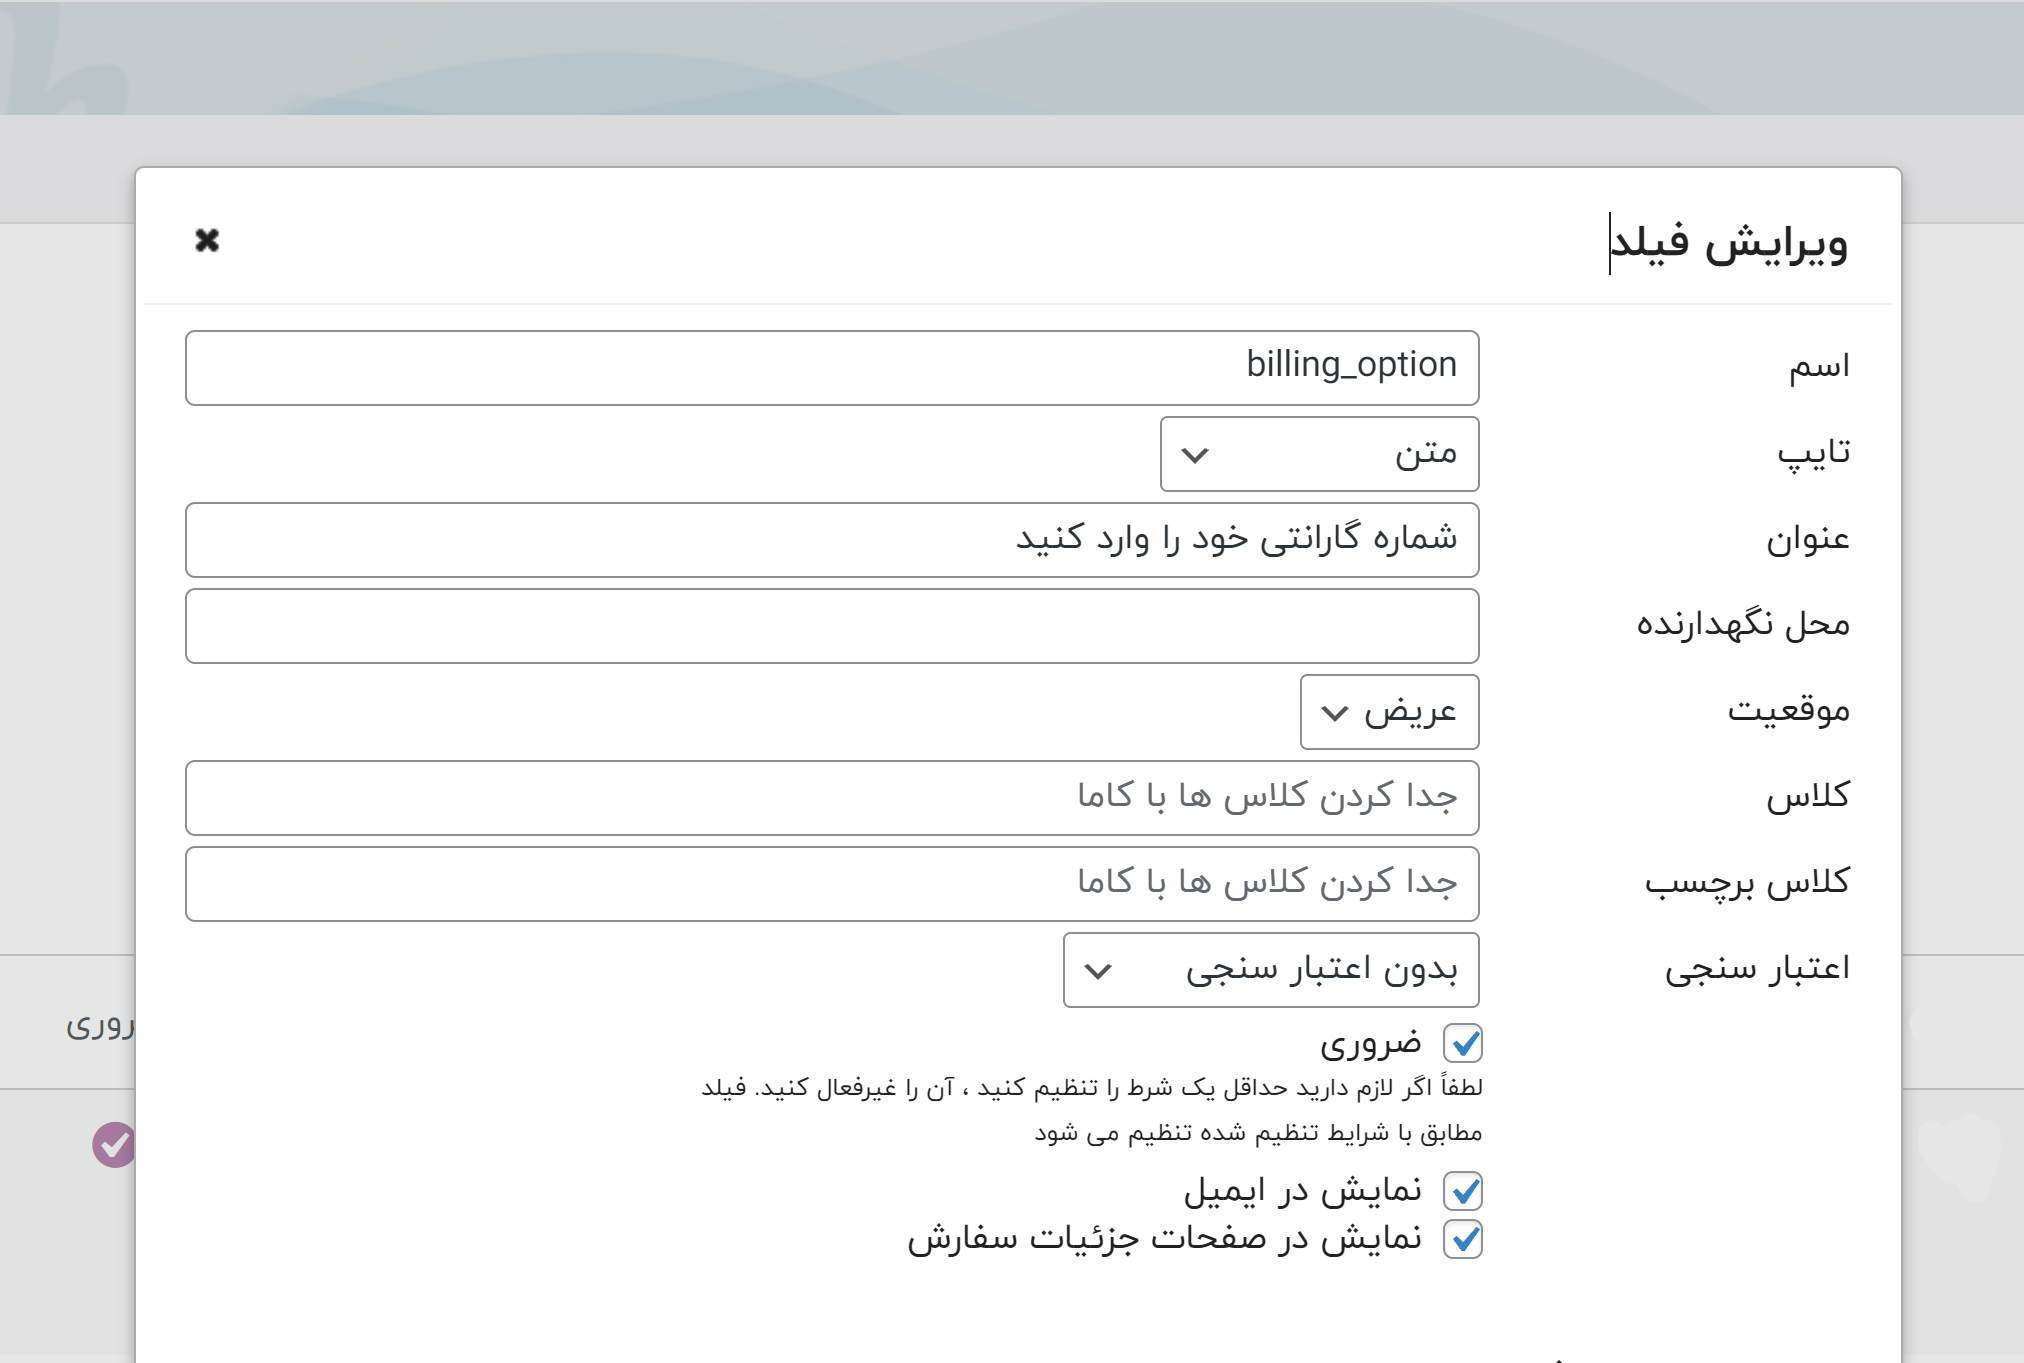
Task: Toggle the نمایش در ایمیل checkbox
Action: click(1463, 1191)
